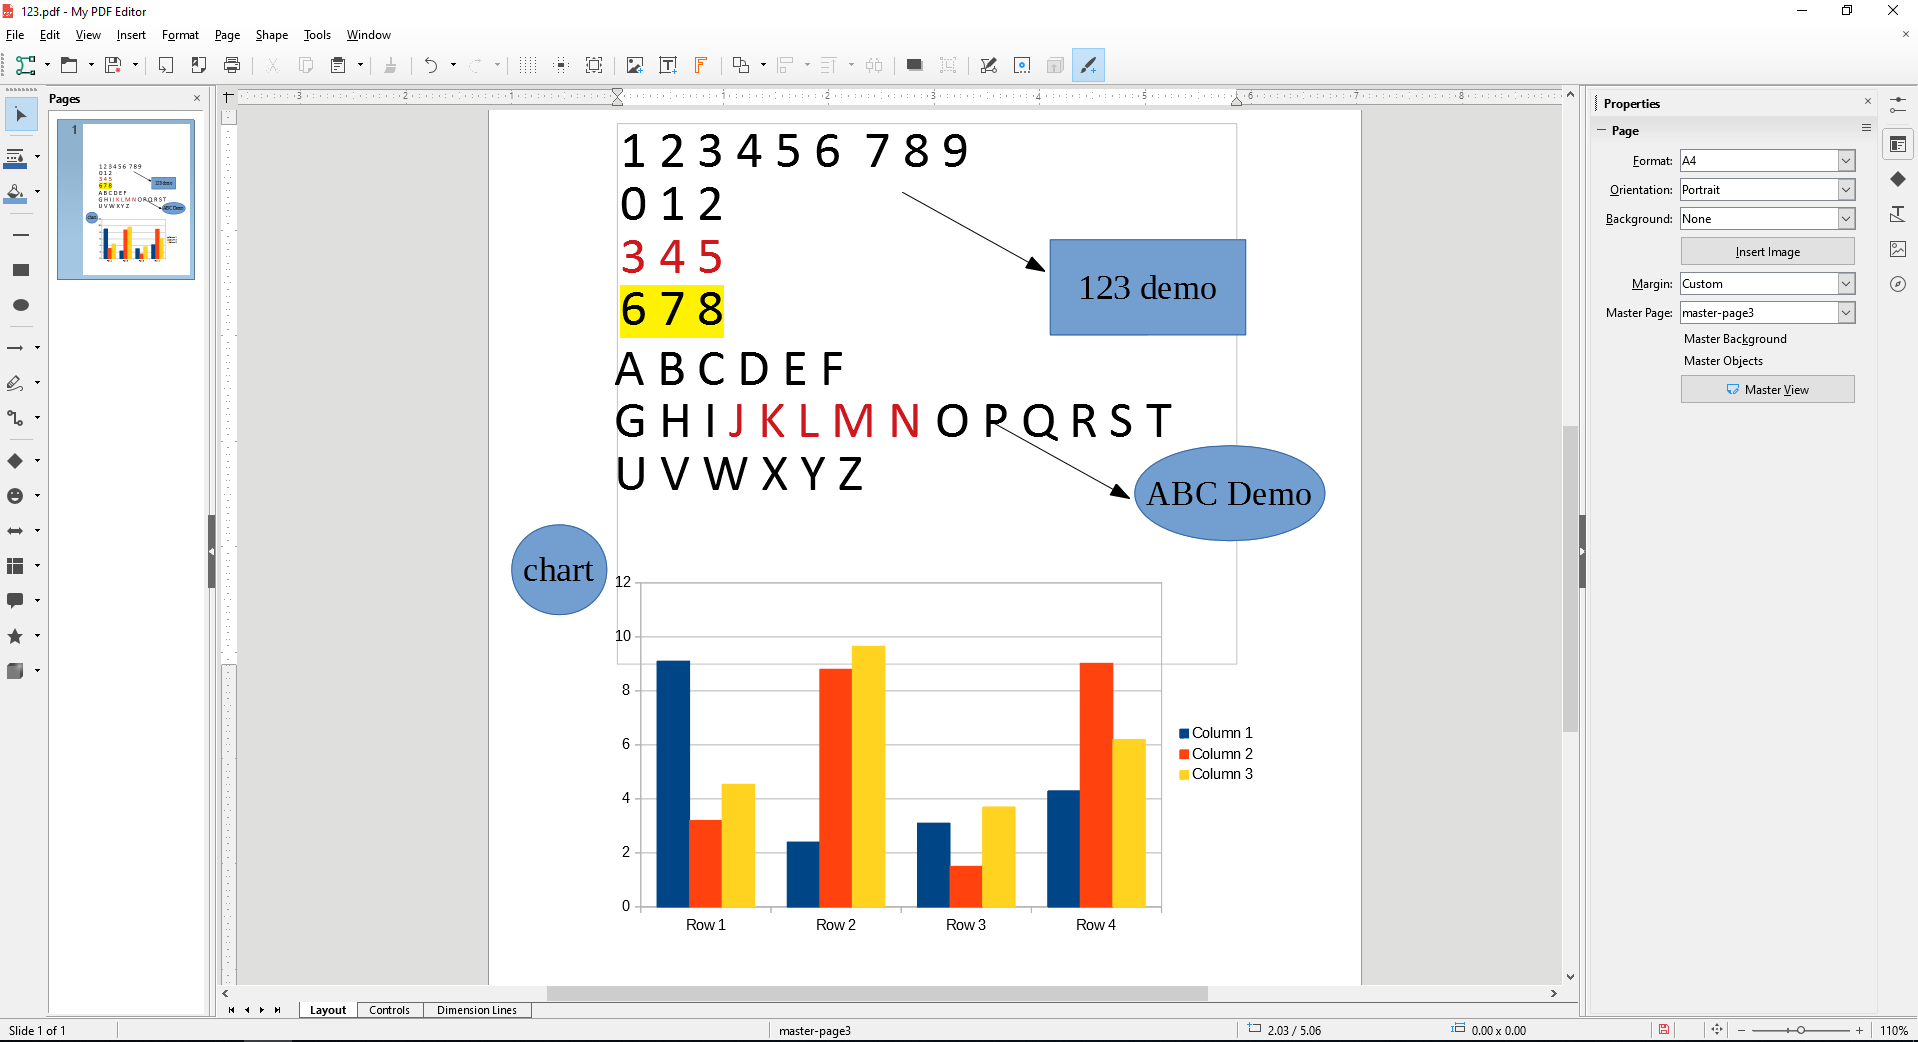
Task: Click the Master View button
Action: (x=1767, y=390)
